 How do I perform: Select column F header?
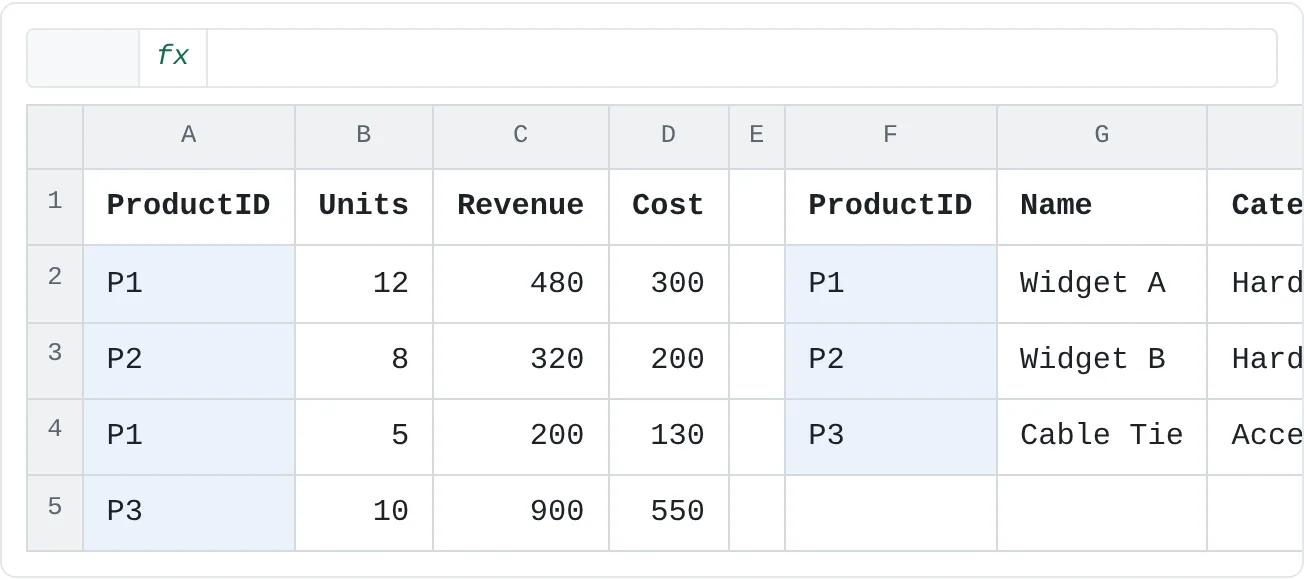coord(891,136)
